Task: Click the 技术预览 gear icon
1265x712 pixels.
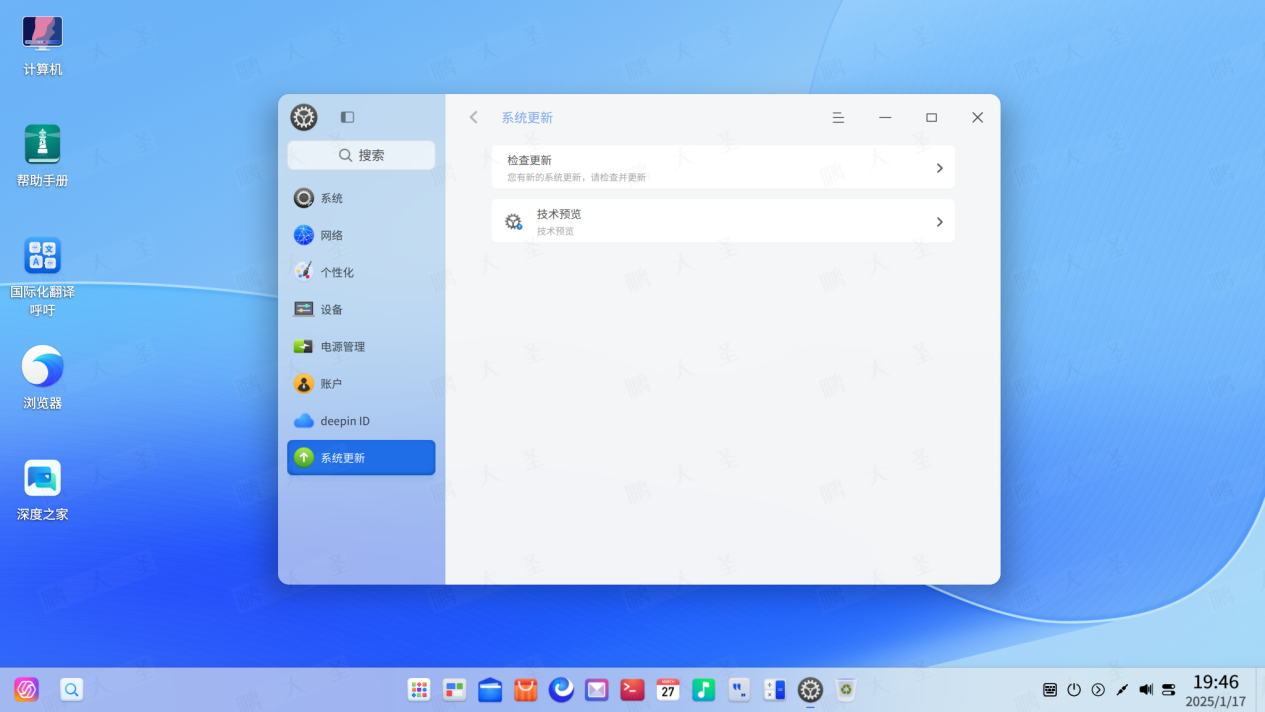Action: tap(513, 222)
